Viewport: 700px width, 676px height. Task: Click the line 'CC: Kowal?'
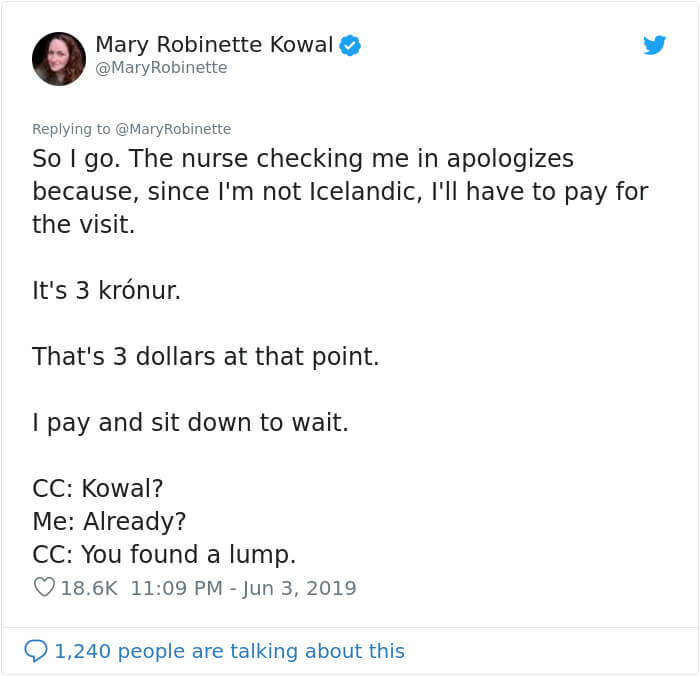(x=97, y=488)
